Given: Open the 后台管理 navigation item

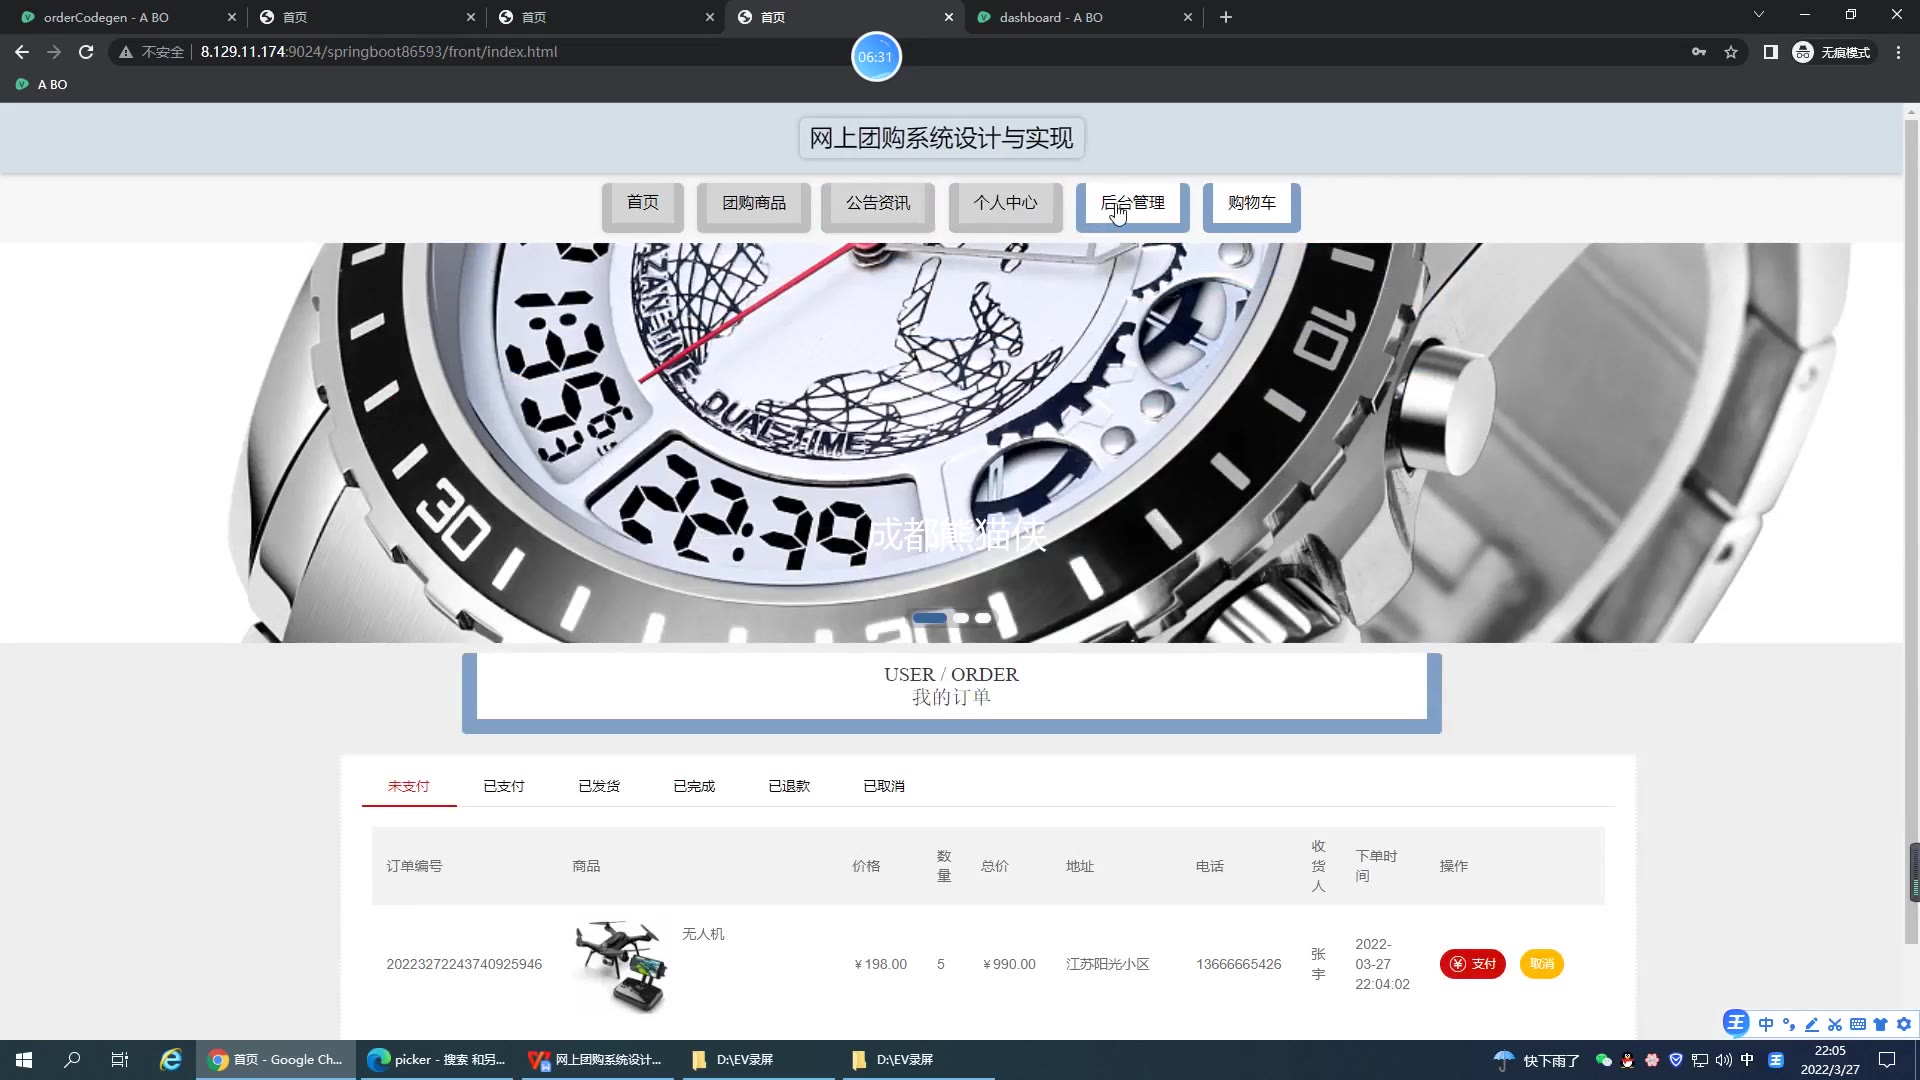Looking at the screenshot, I should 1132,203.
